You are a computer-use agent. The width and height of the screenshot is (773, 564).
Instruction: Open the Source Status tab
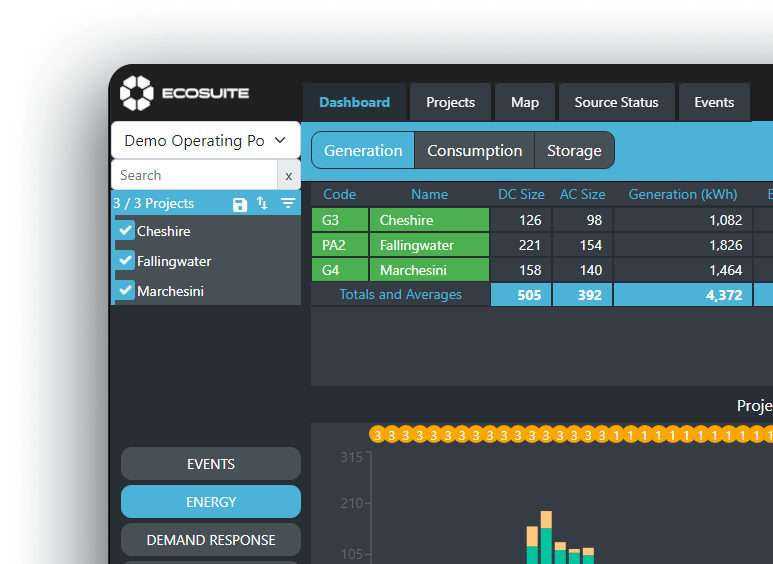coord(616,102)
